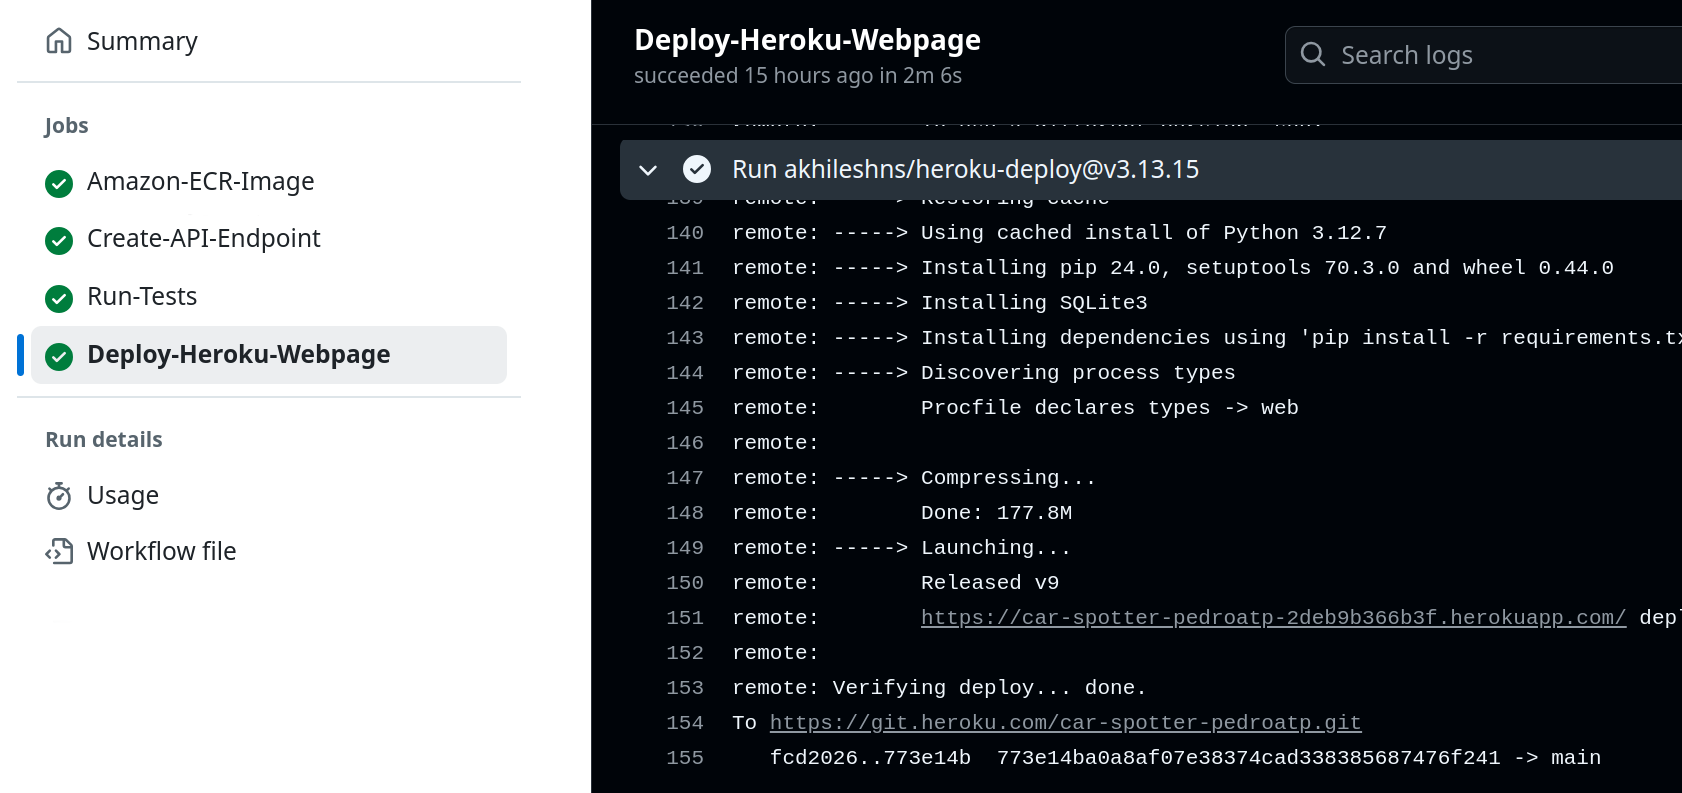Click log line number 150
The width and height of the screenshot is (1682, 793).
coord(685,583)
